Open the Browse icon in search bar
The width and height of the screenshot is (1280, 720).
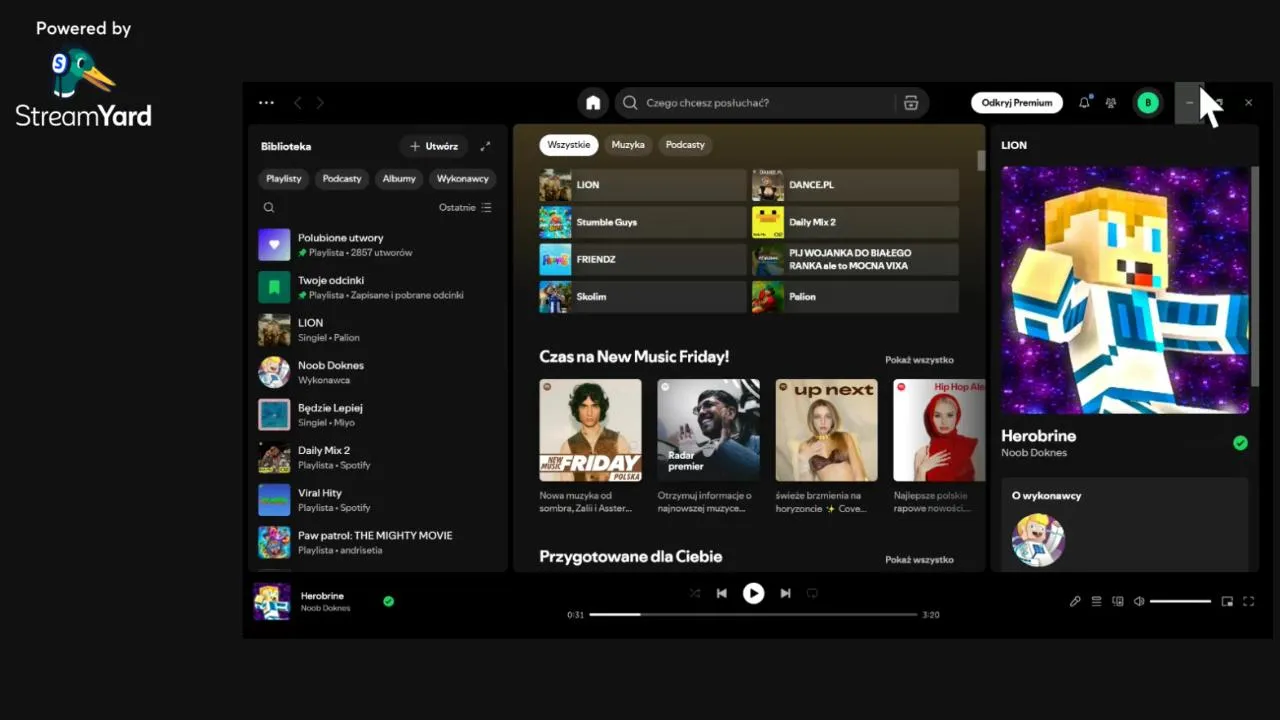[x=910, y=103]
